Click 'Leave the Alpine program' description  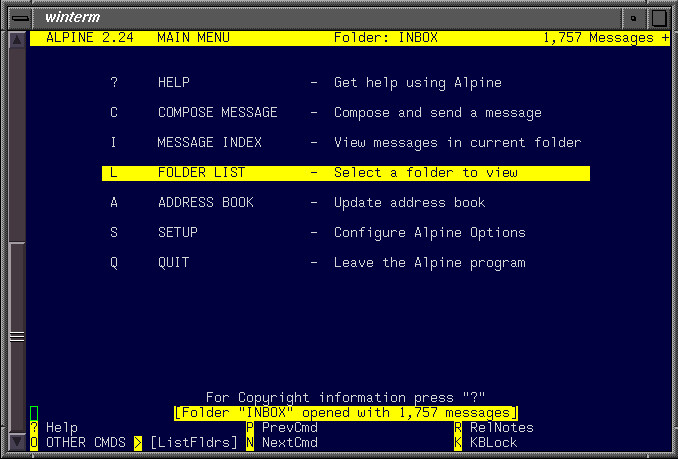[x=430, y=262]
